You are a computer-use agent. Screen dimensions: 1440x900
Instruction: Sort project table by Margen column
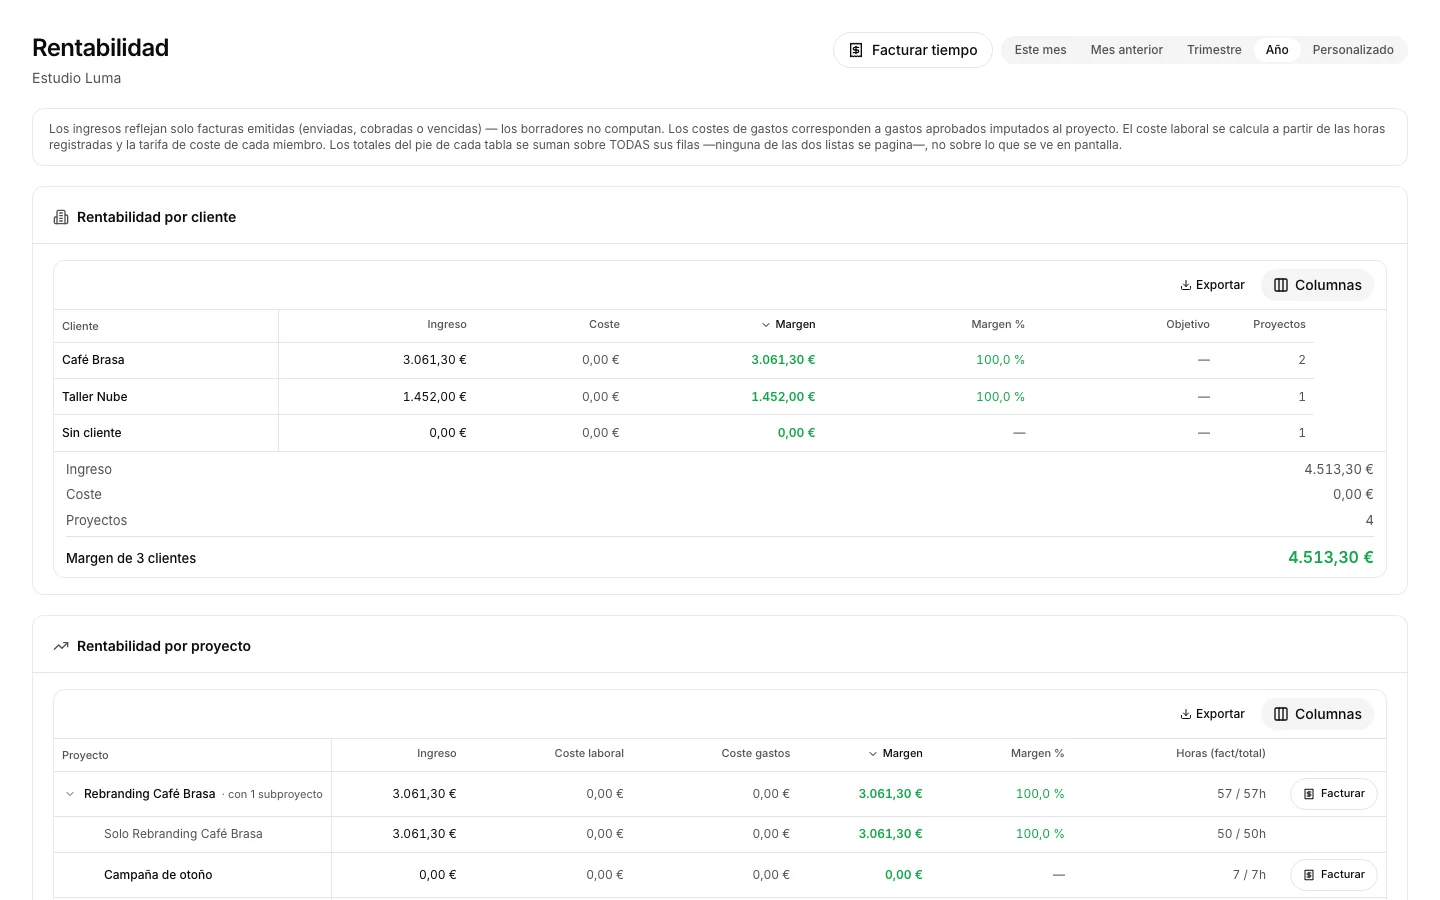(895, 754)
